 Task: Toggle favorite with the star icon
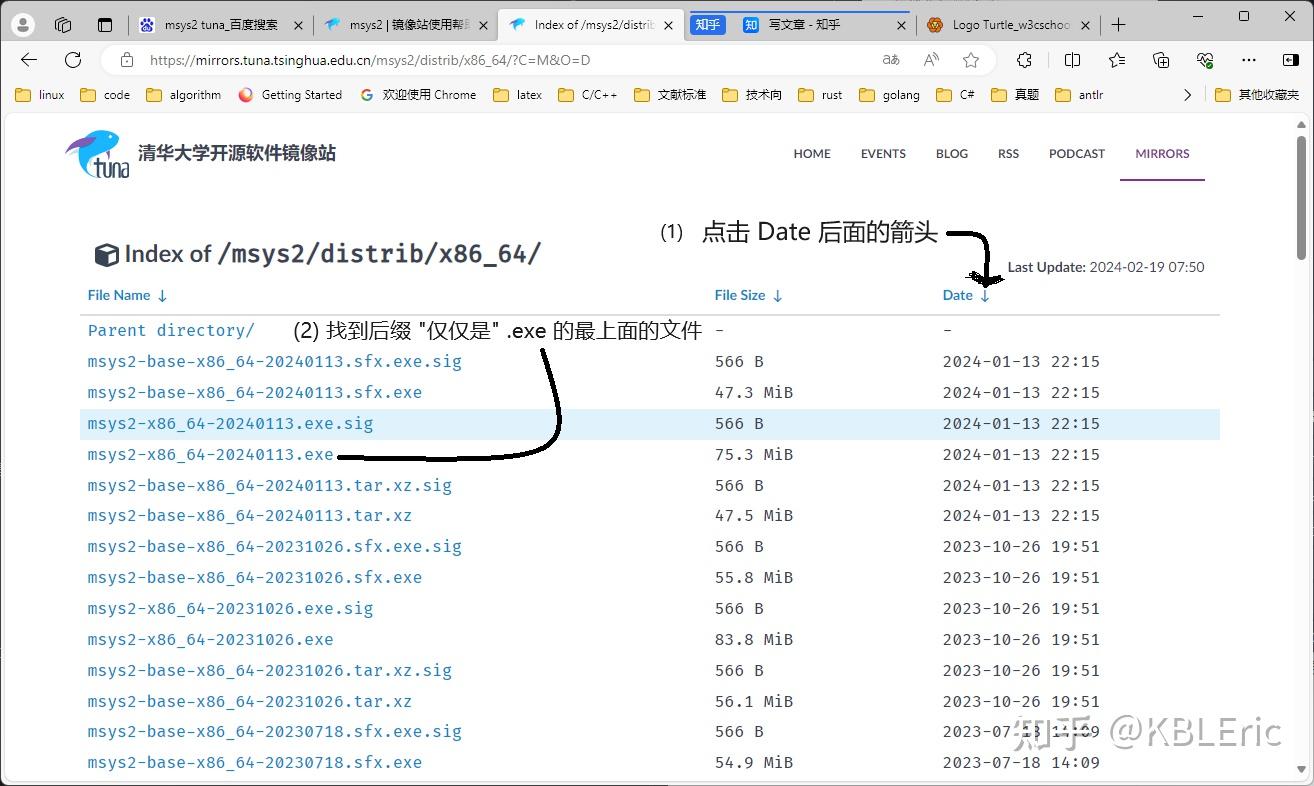971,60
